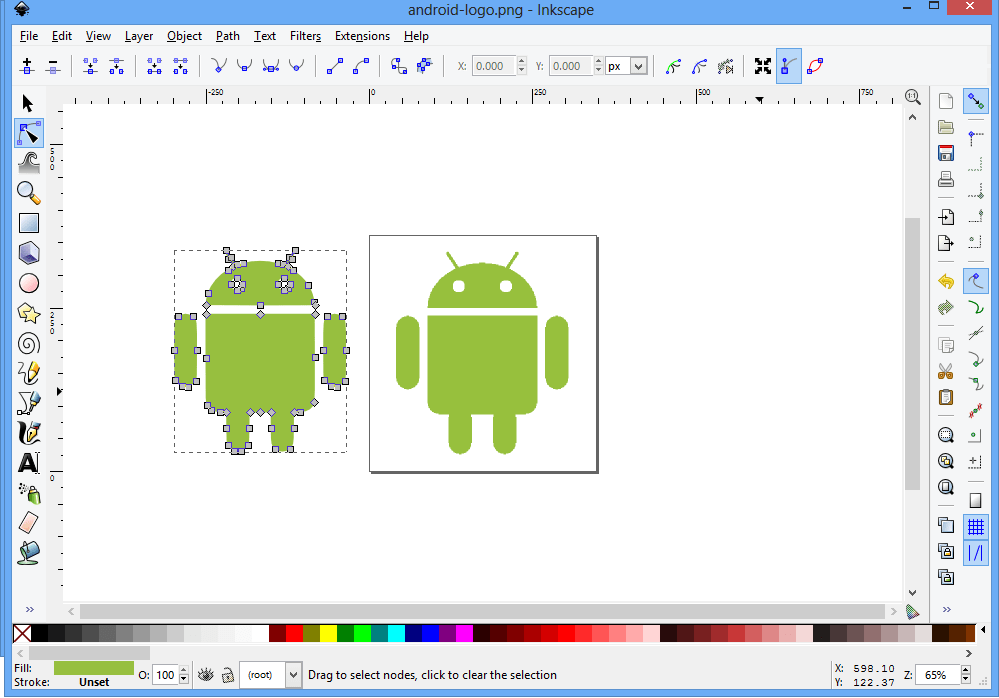
Task: Open the Path menu
Action: pyautogui.click(x=227, y=36)
